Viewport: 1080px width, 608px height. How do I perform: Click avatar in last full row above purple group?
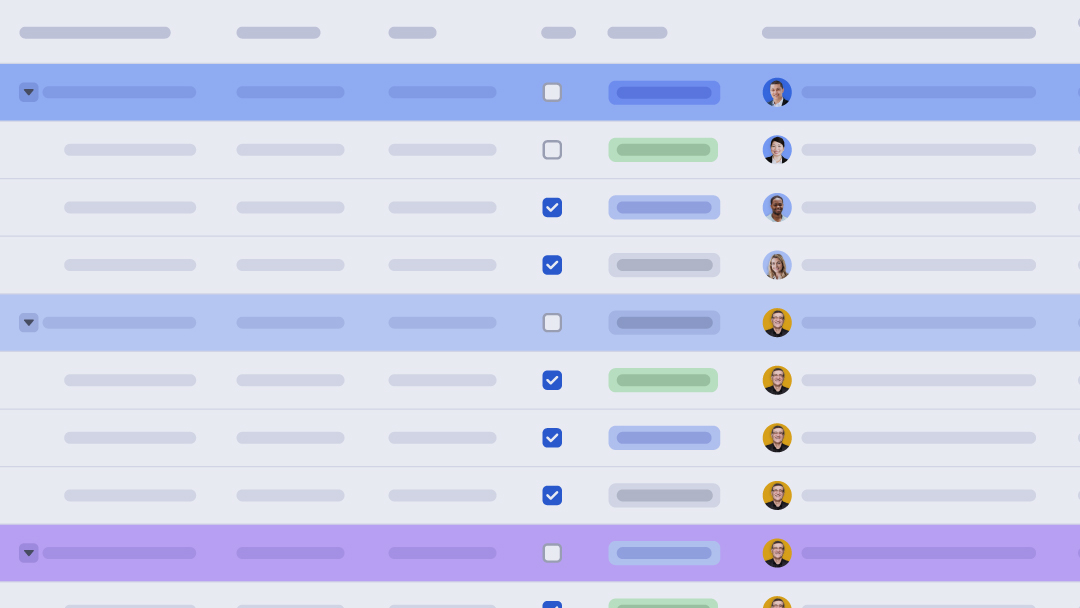tap(777, 495)
